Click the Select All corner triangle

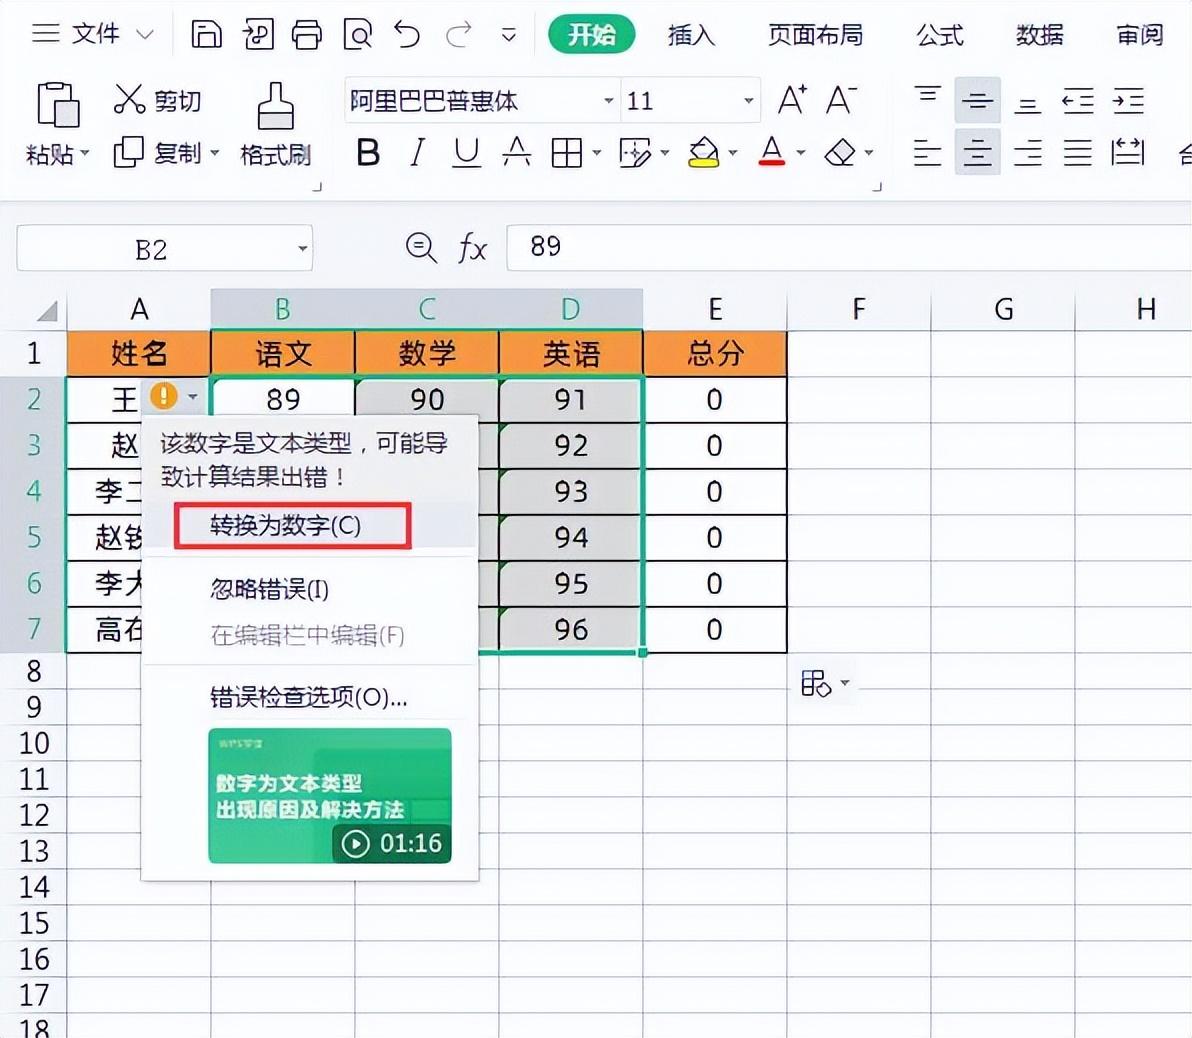point(47,310)
